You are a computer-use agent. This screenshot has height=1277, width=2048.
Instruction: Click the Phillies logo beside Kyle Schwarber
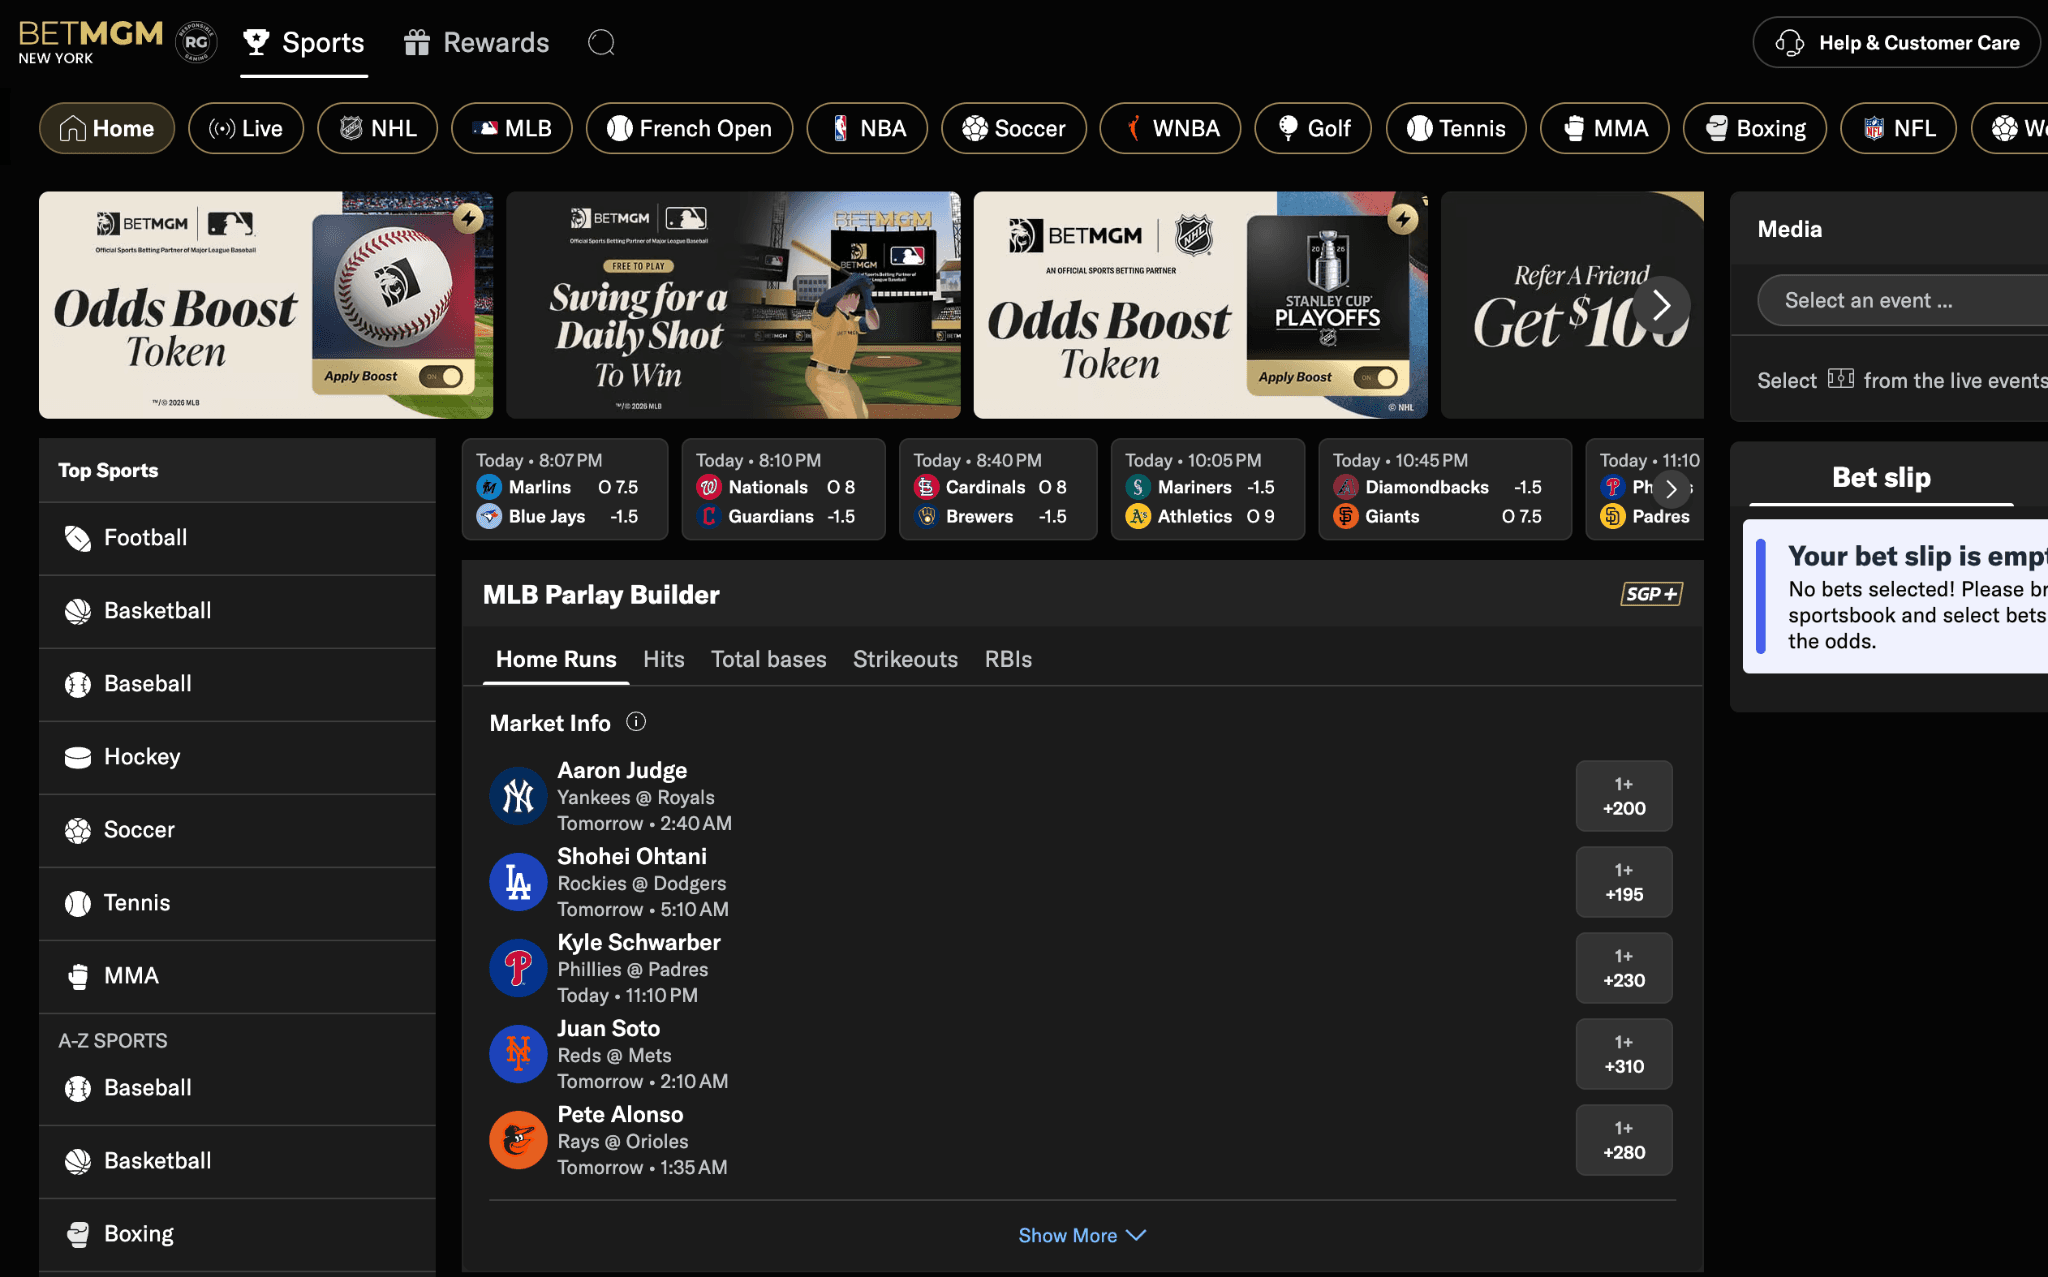pyautogui.click(x=518, y=968)
